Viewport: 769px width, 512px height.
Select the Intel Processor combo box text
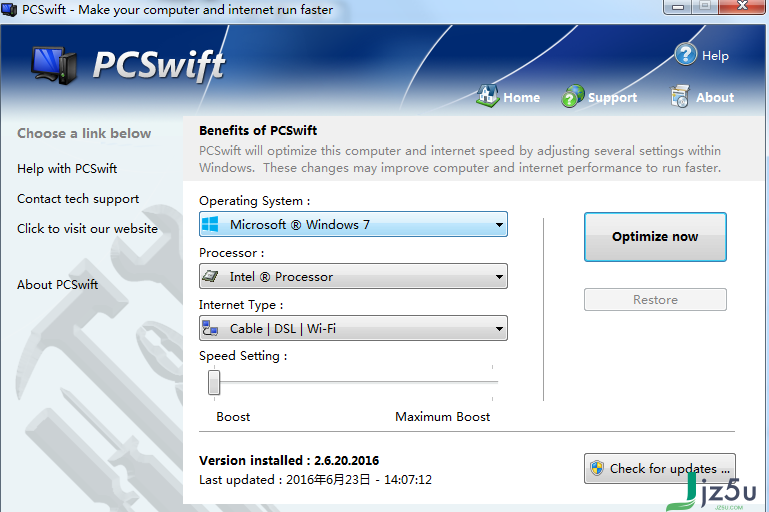pos(281,277)
